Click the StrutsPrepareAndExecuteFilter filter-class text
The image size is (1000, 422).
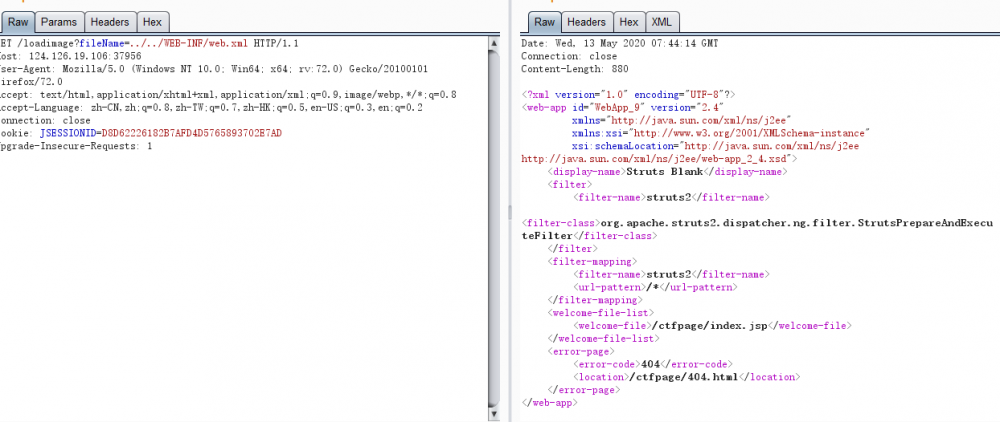point(756,229)
